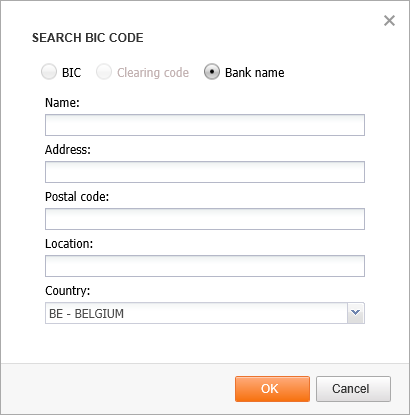410x415 pixels.
Task: Click the 'Bank name' label text
Action: point(255,73)
